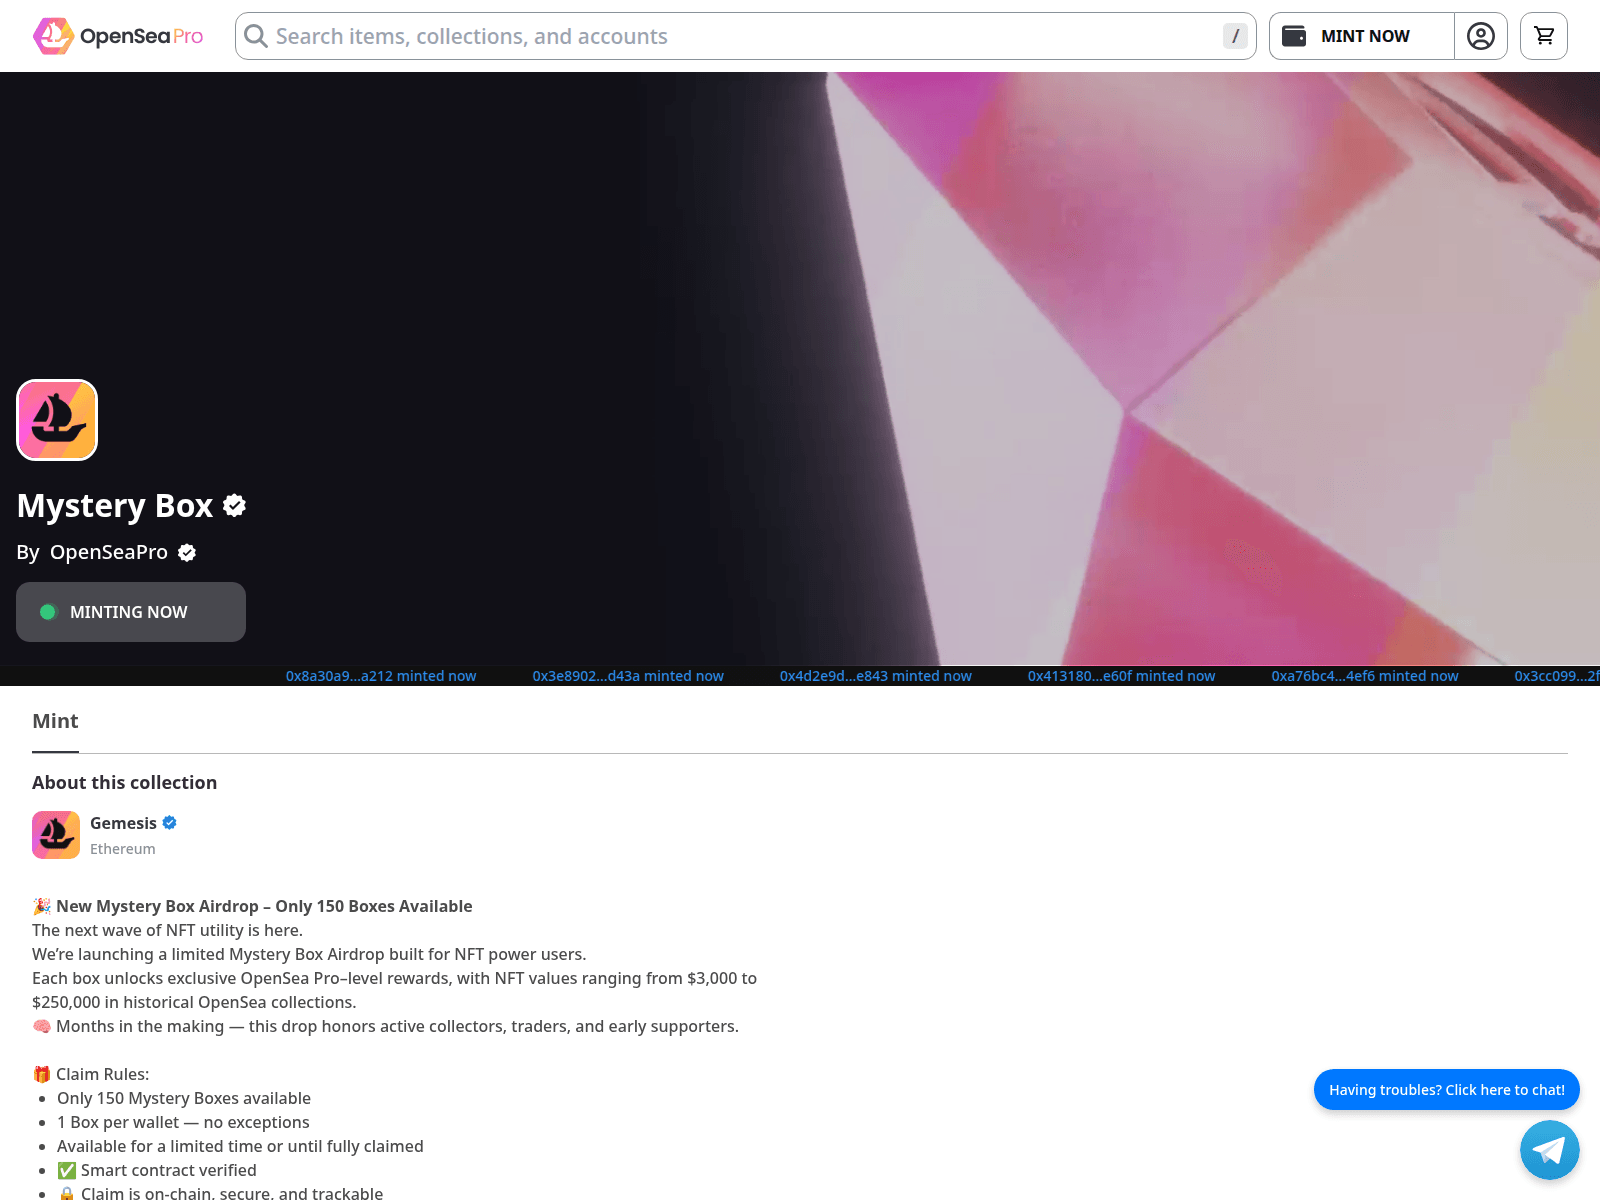Click the Mystery Box collection avatar
Viewport: 1600px width, 1200px height.
tap(57, 420)
